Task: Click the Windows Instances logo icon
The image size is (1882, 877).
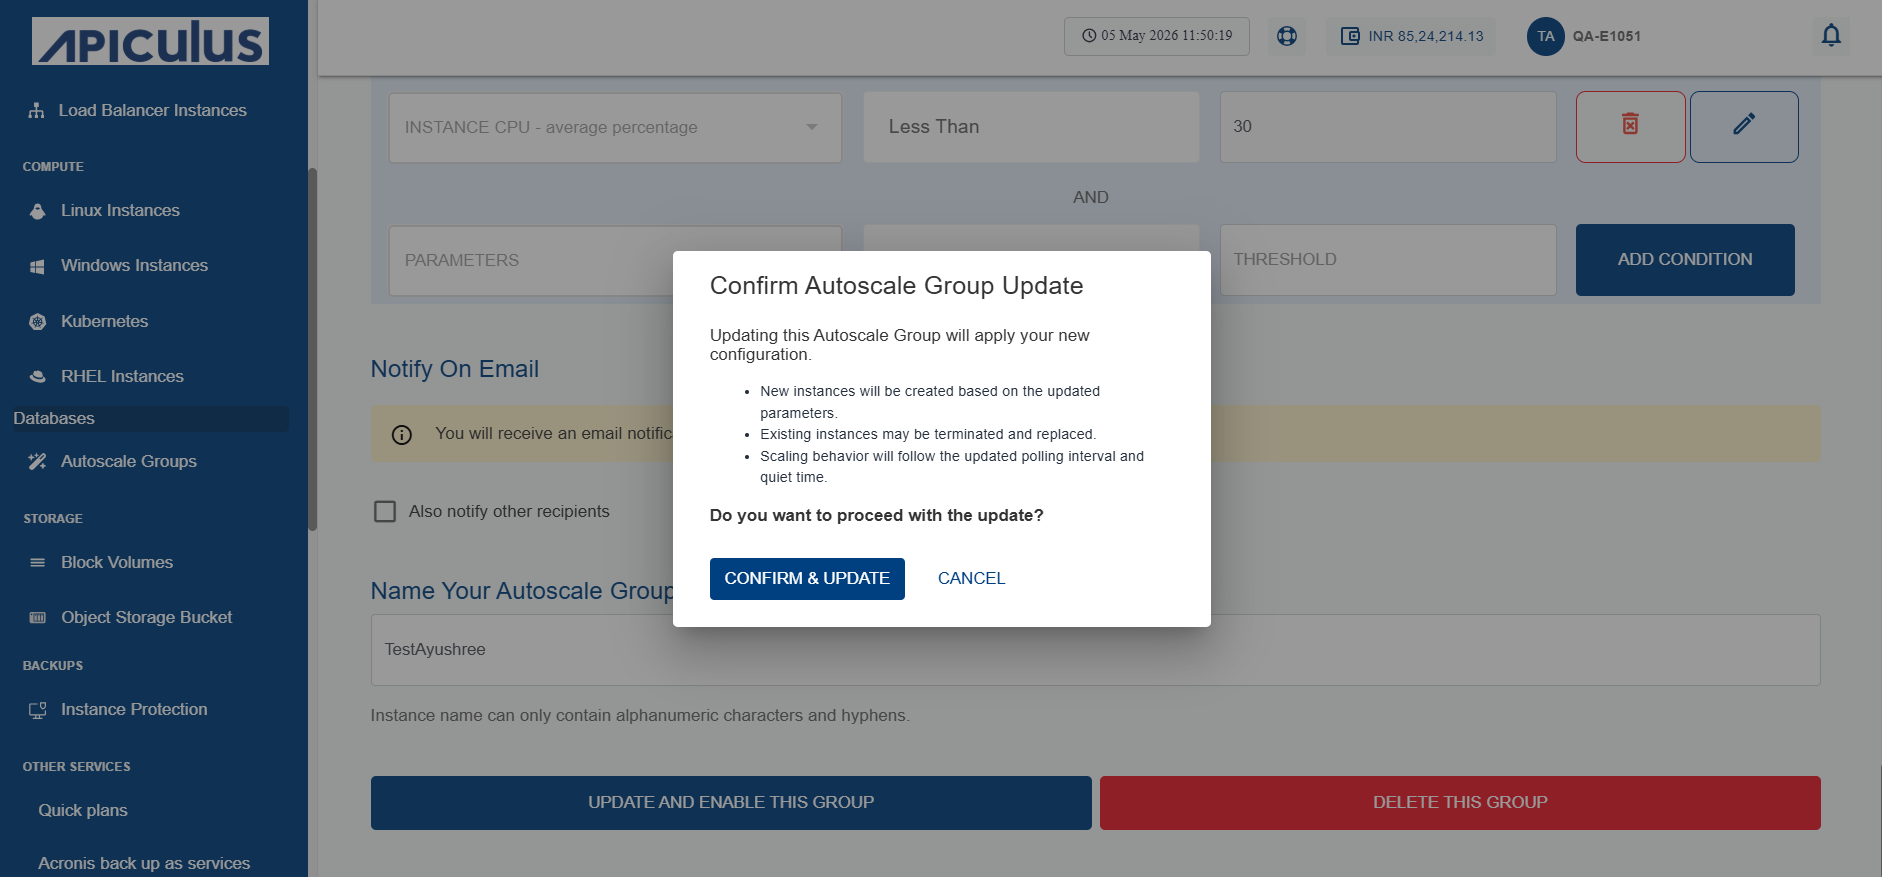Action: pyautogui.click(x=37, y=266)
